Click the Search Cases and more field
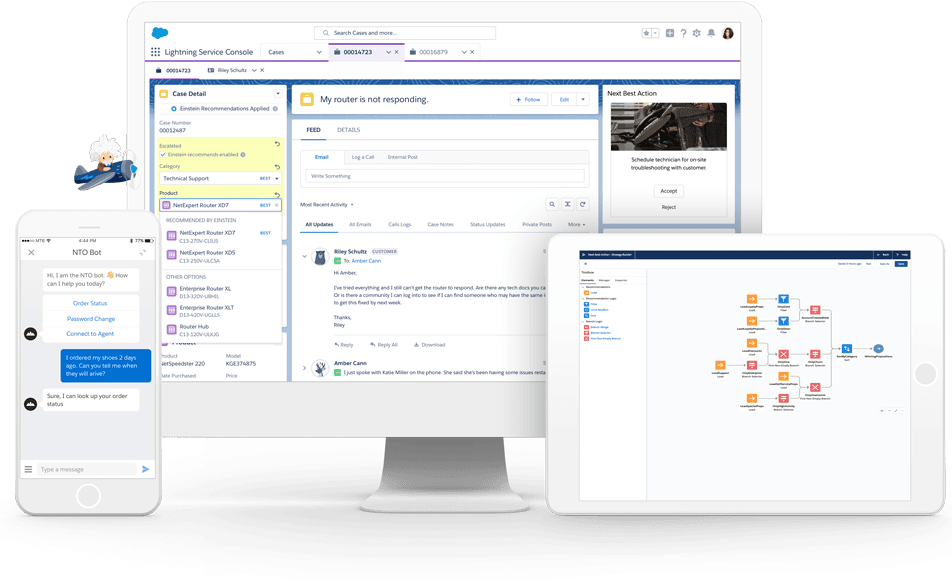The height and width of the screenshot is (586, 952). pyautogui.click(x=405, y=33)
